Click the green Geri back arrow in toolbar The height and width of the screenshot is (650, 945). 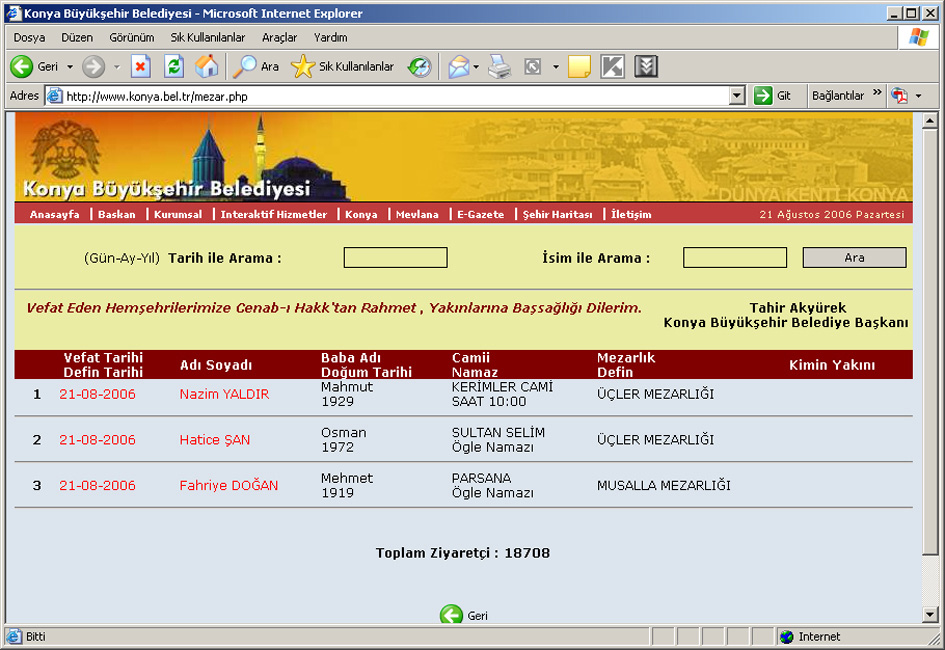pos(22,66)
